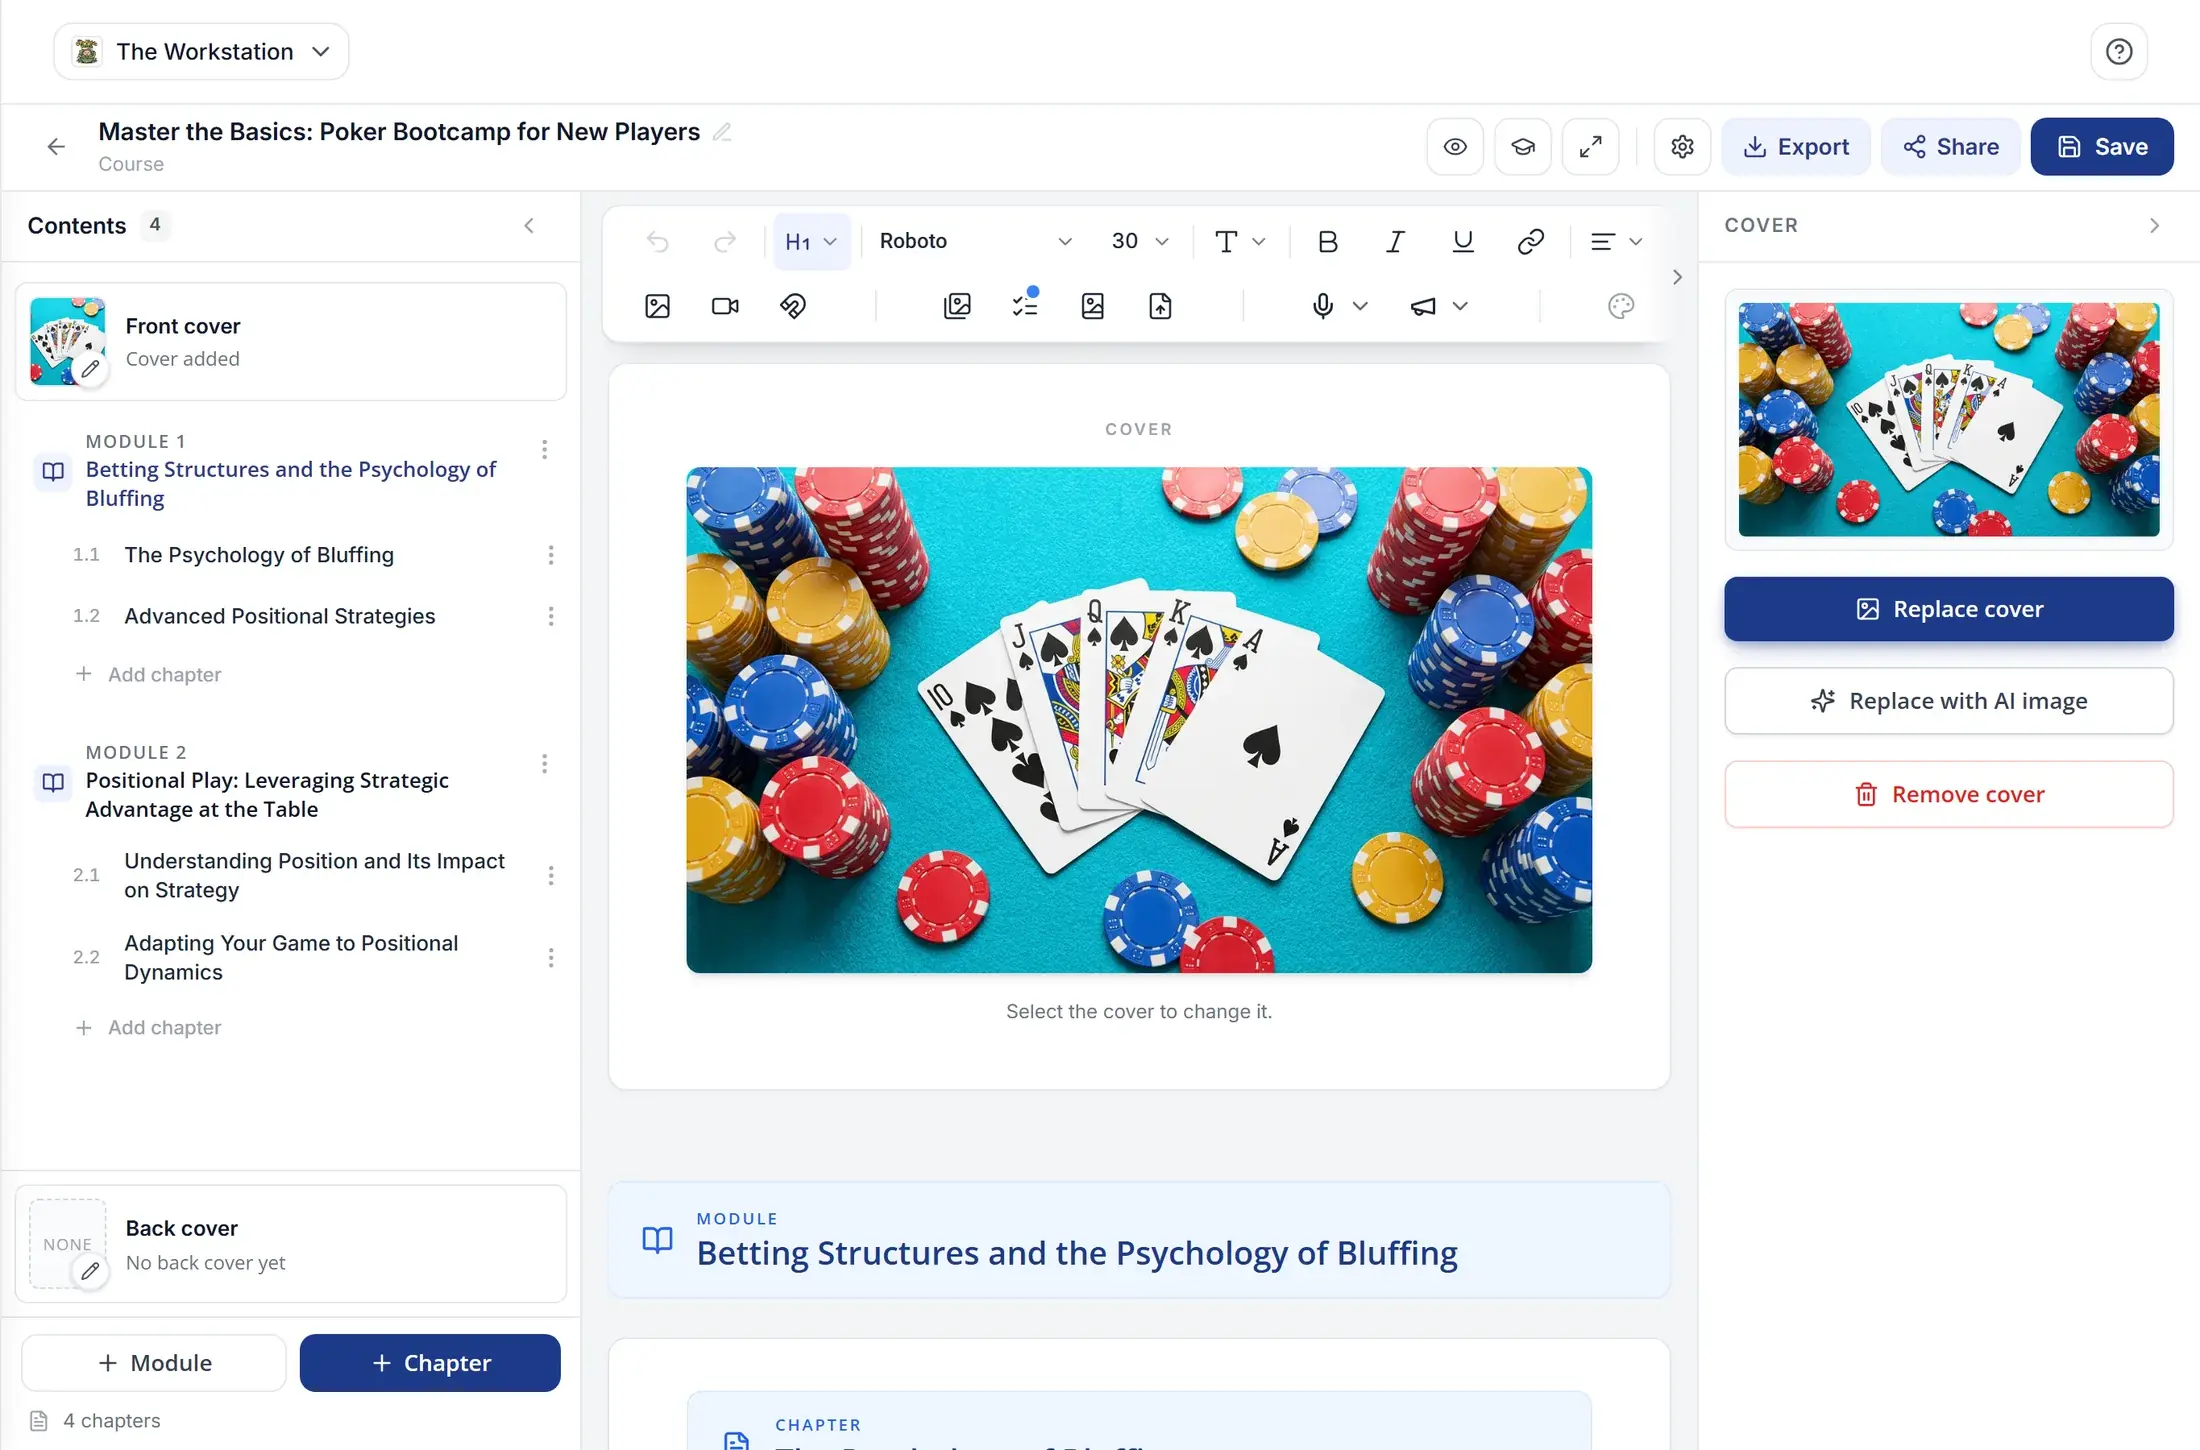Screen dimensions: 2200x1450
Task: Toggle italic text formatting
Action: [1395, 241]
